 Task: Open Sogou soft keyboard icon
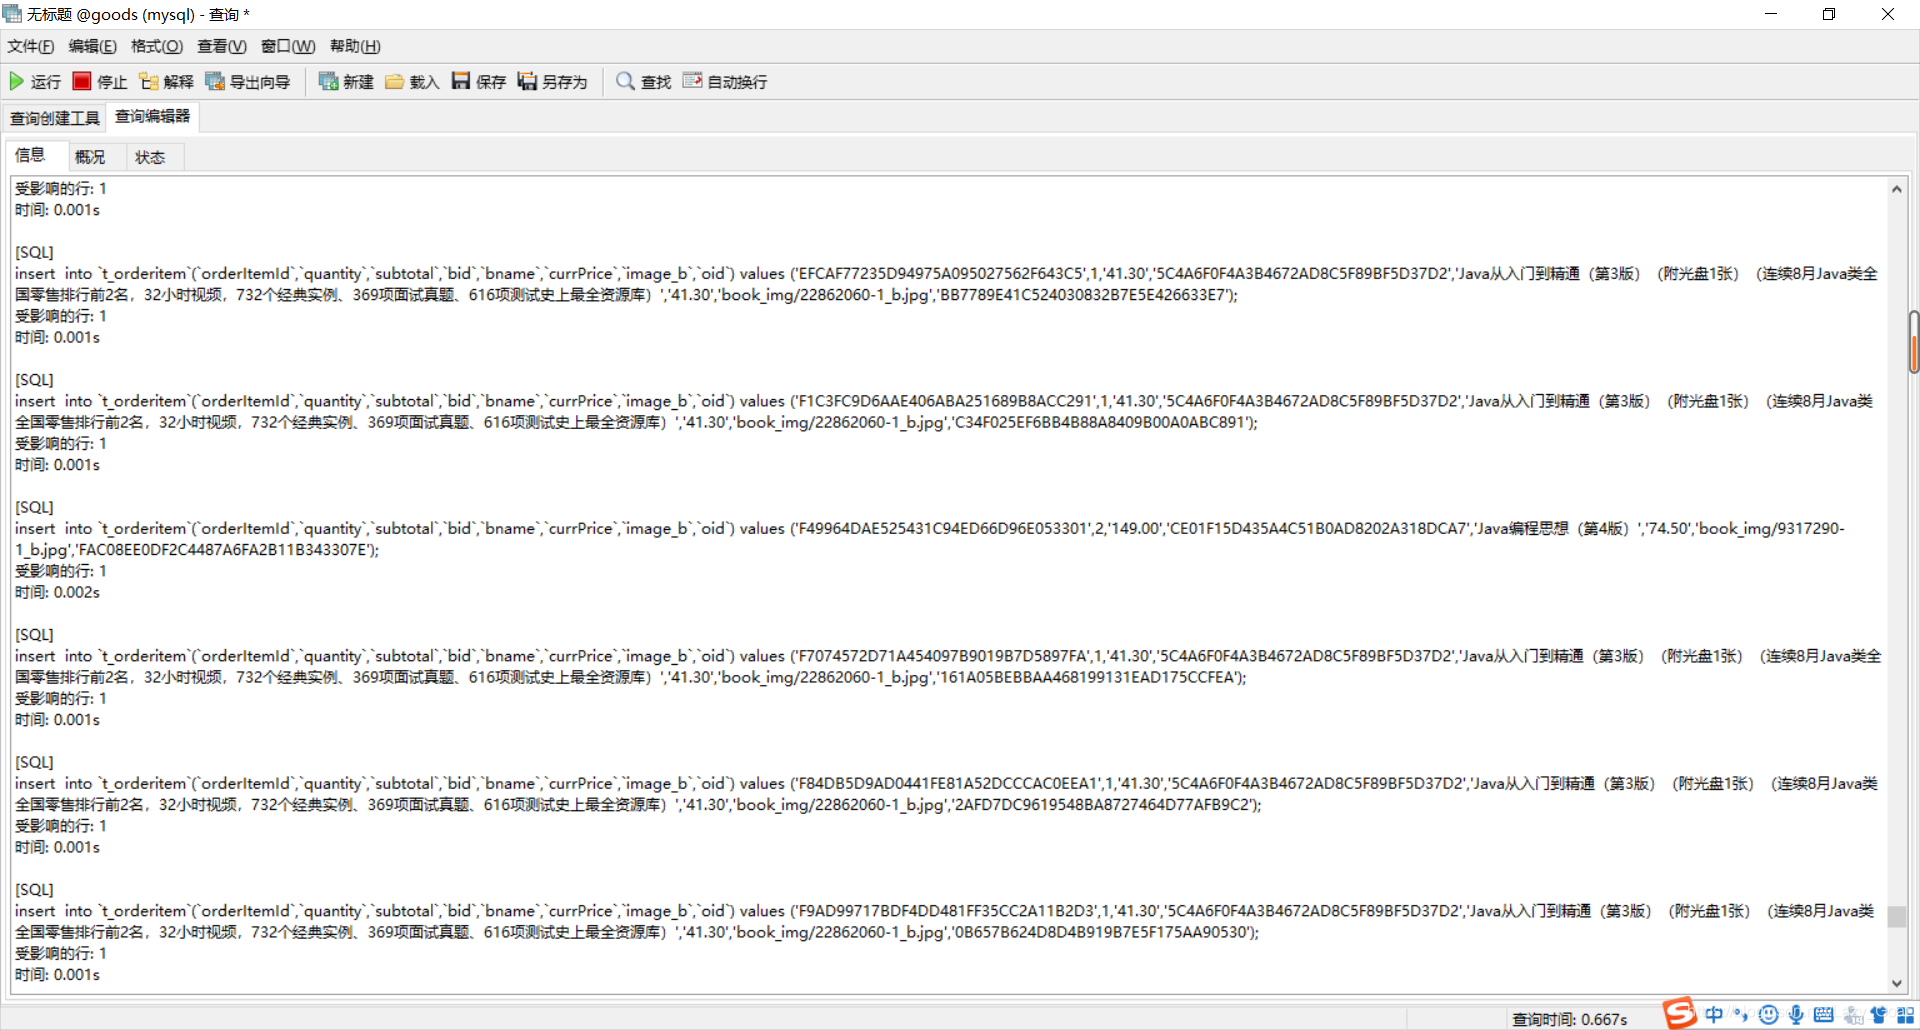pyautogui.click(x=1823, y=1015)
